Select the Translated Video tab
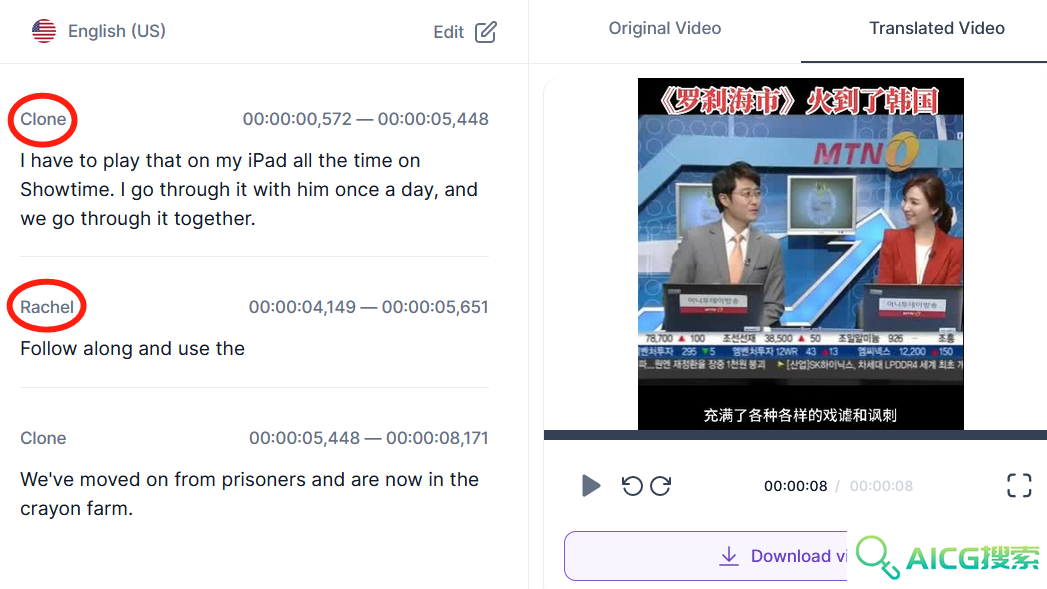This screenshot has width=1047, height=589. [x=937, y=28]
